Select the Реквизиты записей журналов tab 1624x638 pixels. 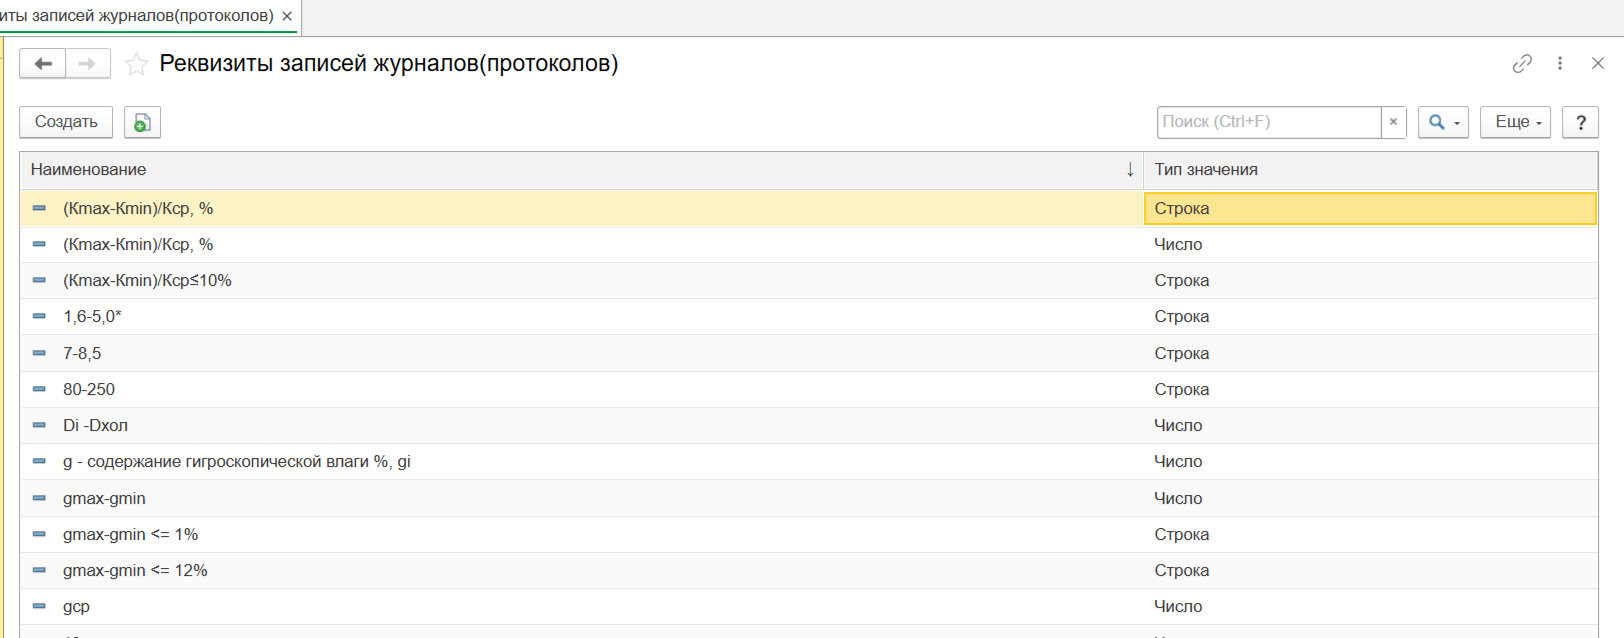(137, 16)
